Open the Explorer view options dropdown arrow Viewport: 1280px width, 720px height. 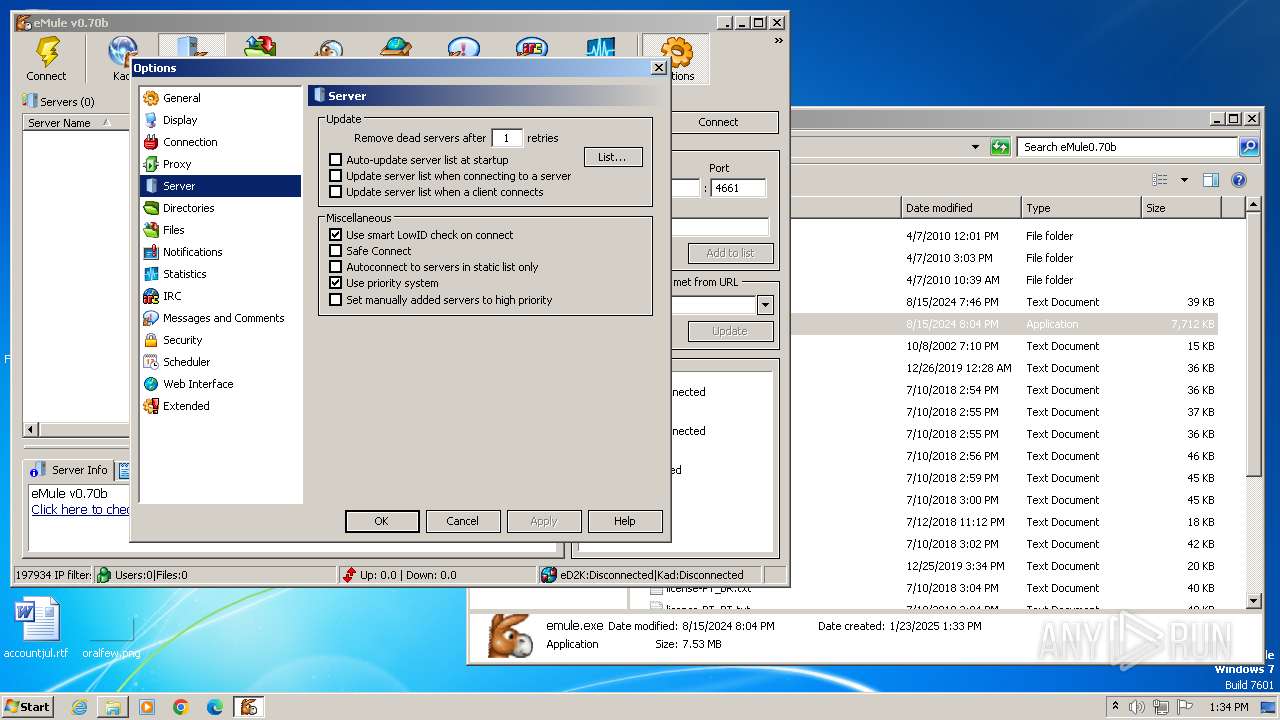coord(1184,180)
